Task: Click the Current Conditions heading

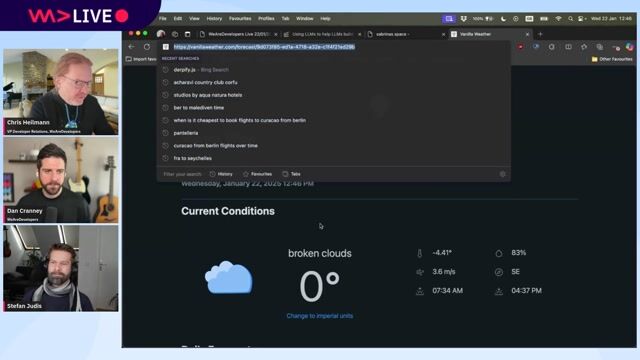Action: (228, 211)
